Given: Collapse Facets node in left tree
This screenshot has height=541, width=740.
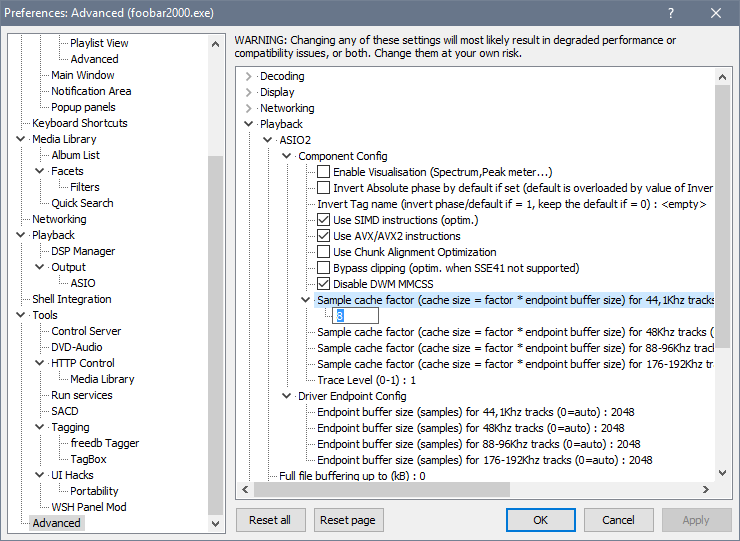Looking at the screenshot, I should click(x=40, y=171).
